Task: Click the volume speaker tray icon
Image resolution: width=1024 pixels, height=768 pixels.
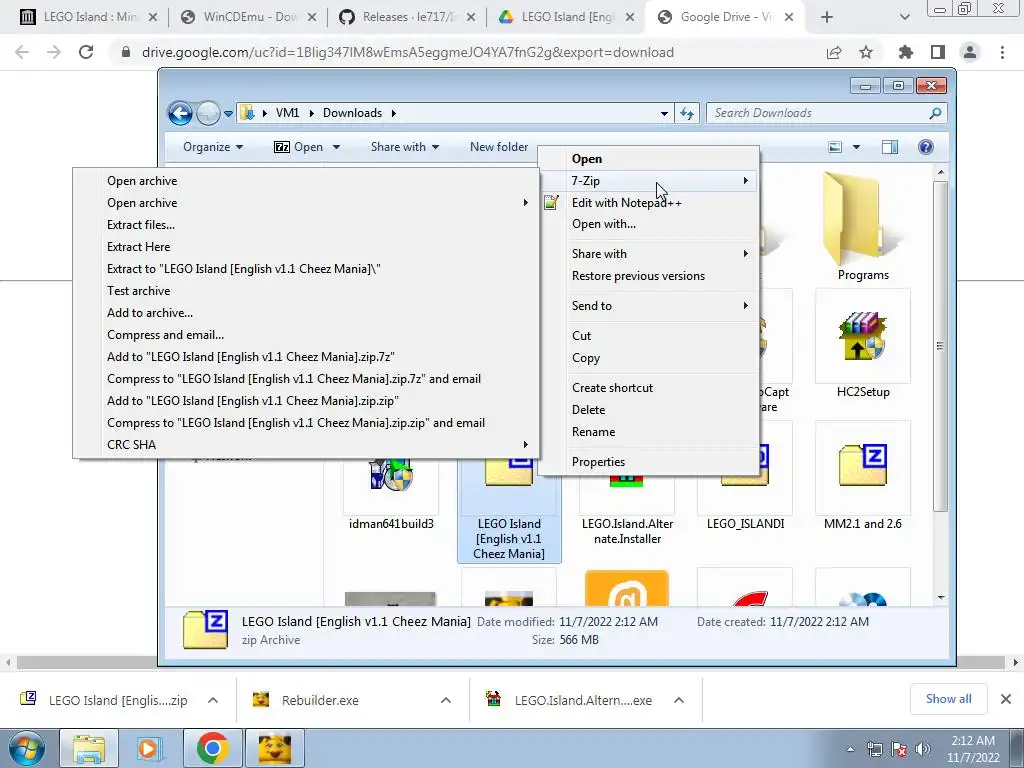Action: (923, 748)
